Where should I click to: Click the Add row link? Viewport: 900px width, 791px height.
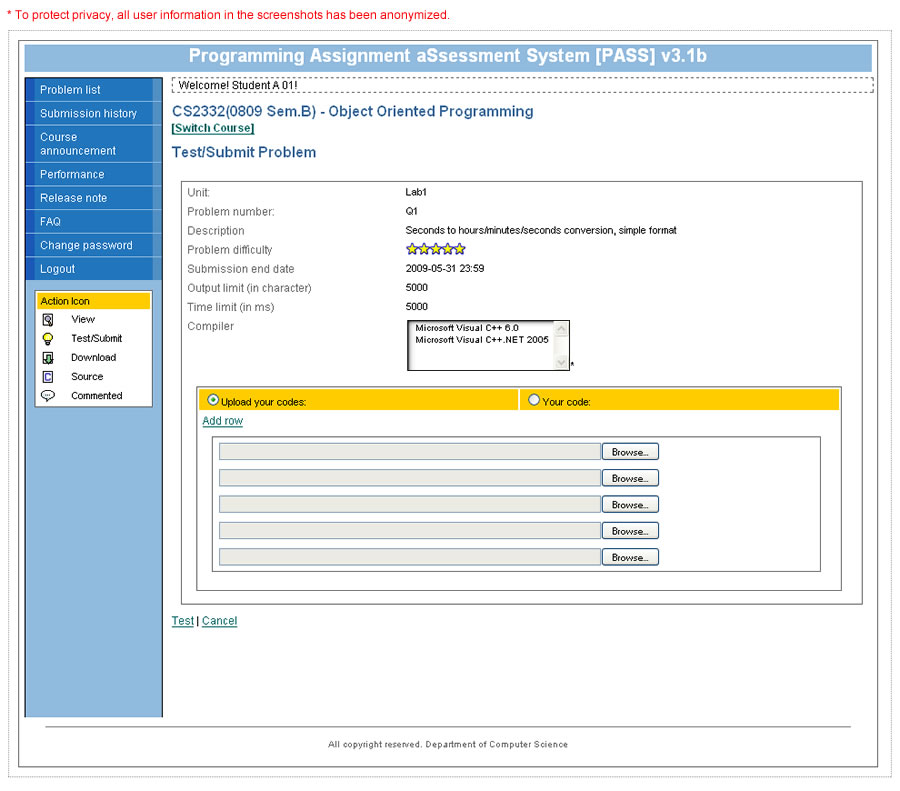222,422
